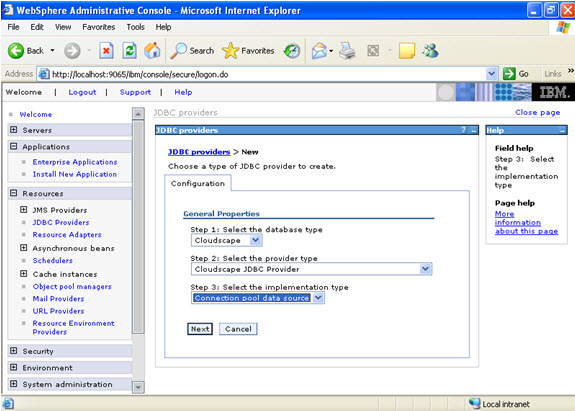Open Search magnifier in toolbar
Viewport: 575px width, 411px height.
click(x=179, y=51)
